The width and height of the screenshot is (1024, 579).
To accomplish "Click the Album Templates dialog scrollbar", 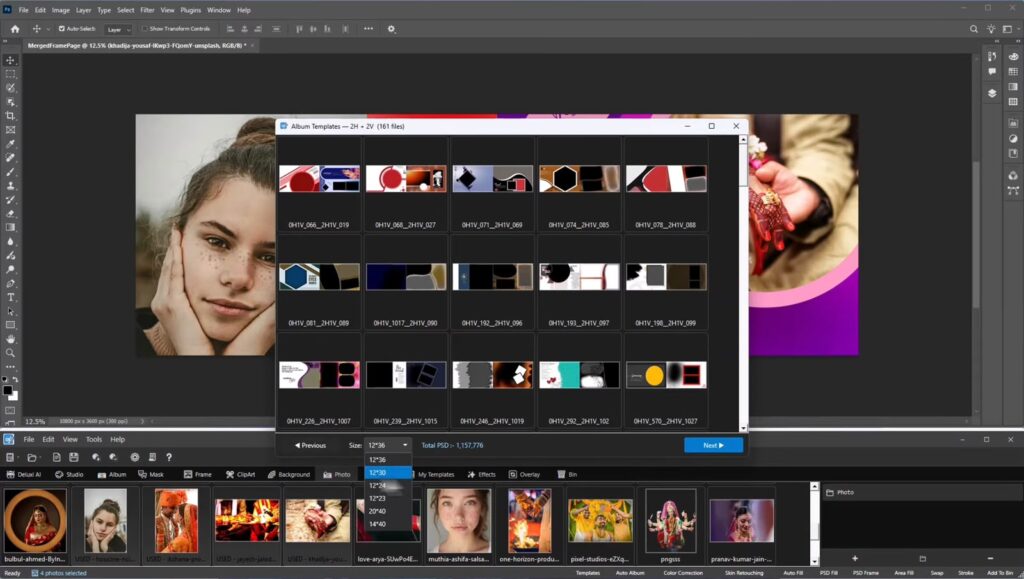I will click(x=743, y=165).
